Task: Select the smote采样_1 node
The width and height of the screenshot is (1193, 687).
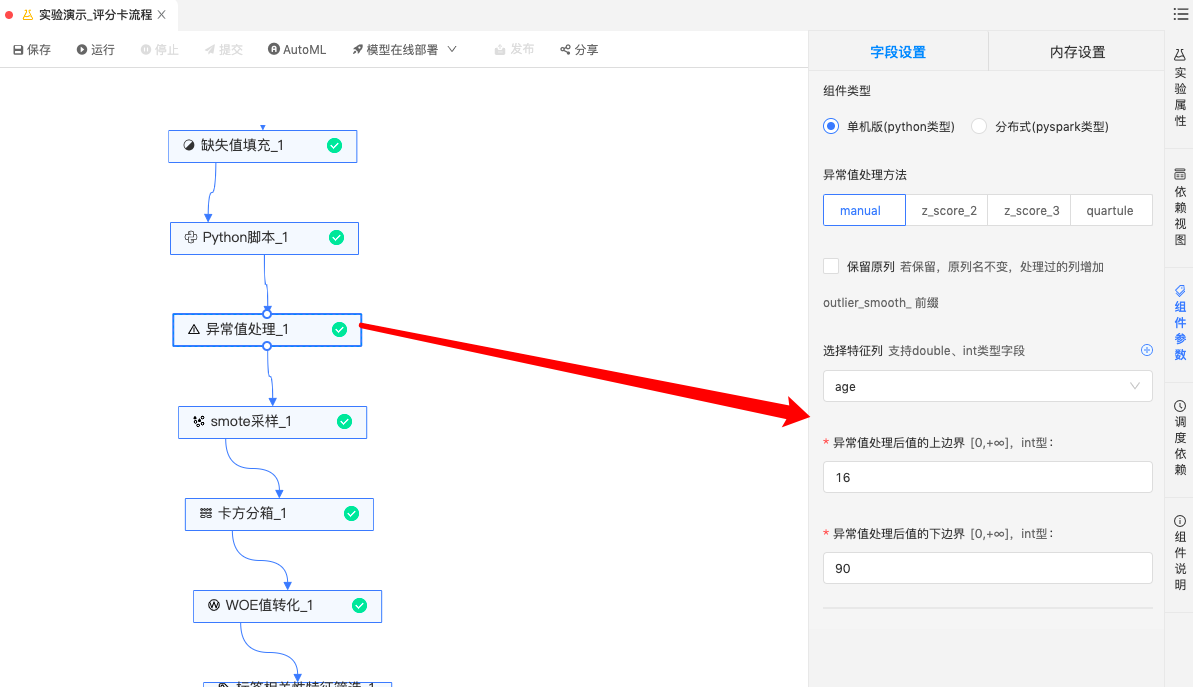Action: (272, 421)
